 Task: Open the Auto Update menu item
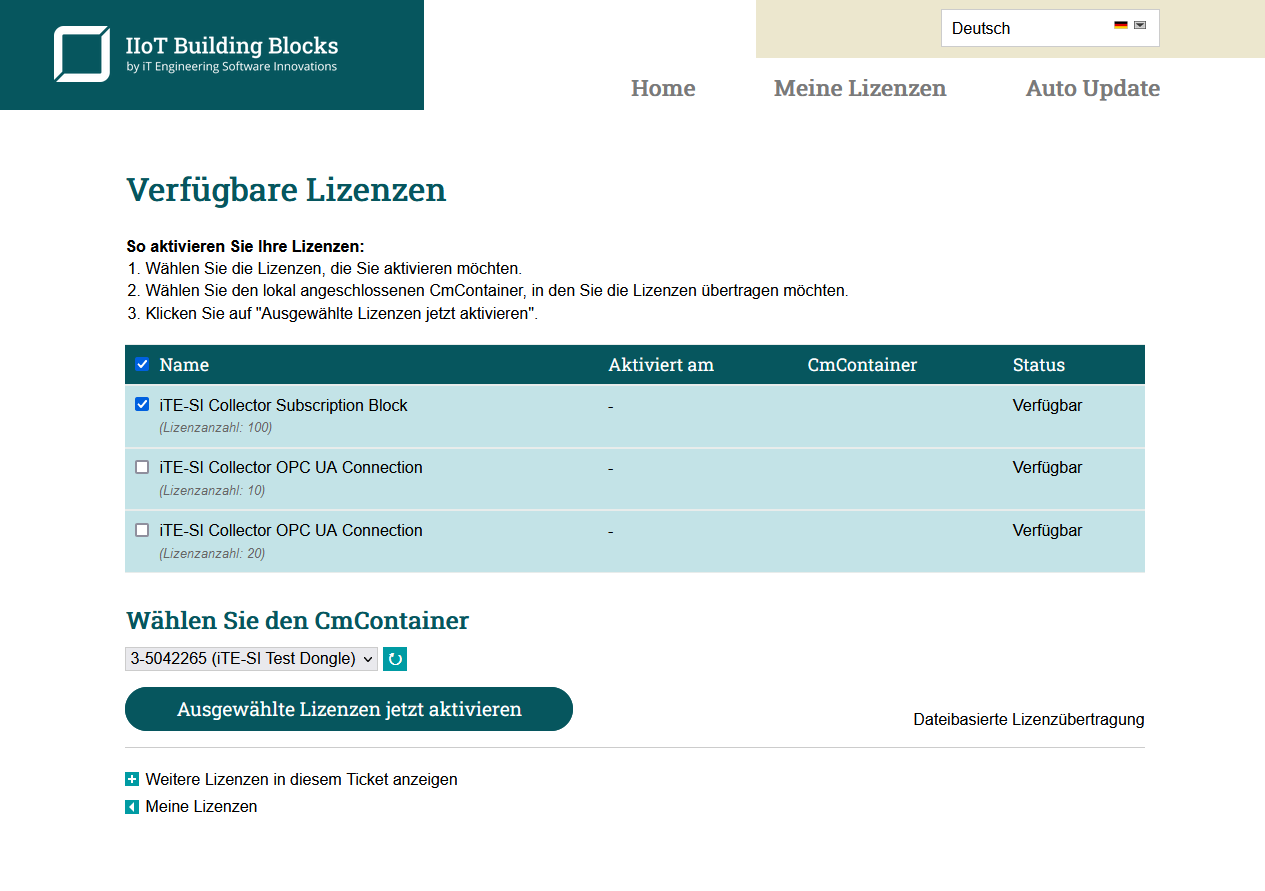(1092, 88)
